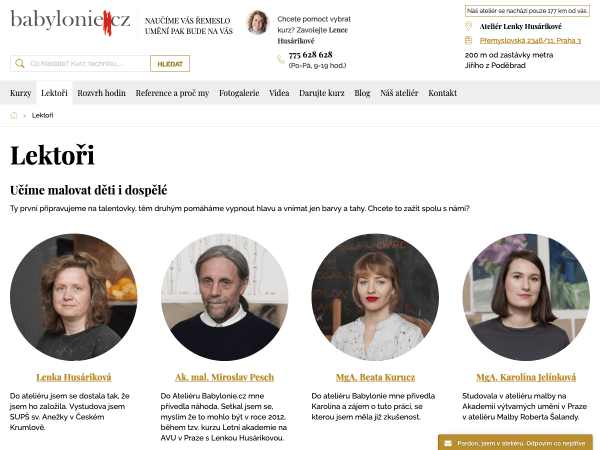Open the Rozvrh hodin menu item
600x450 pixels.
(101, 93)
